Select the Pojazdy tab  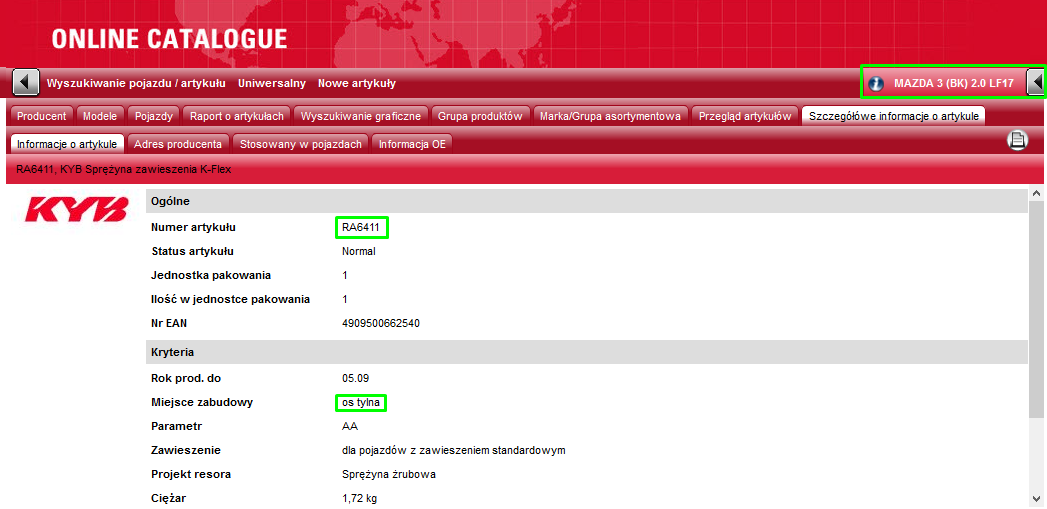point(154,116)
